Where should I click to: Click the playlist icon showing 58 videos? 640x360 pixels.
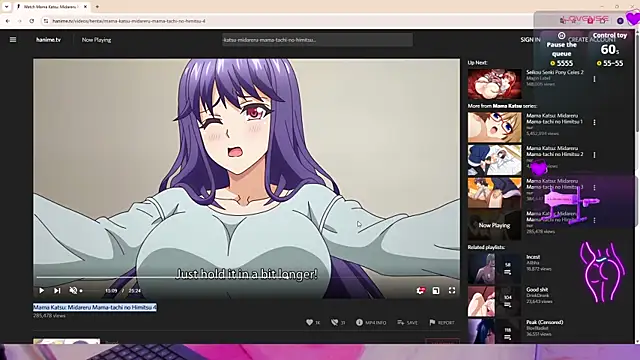click(508, 269)
